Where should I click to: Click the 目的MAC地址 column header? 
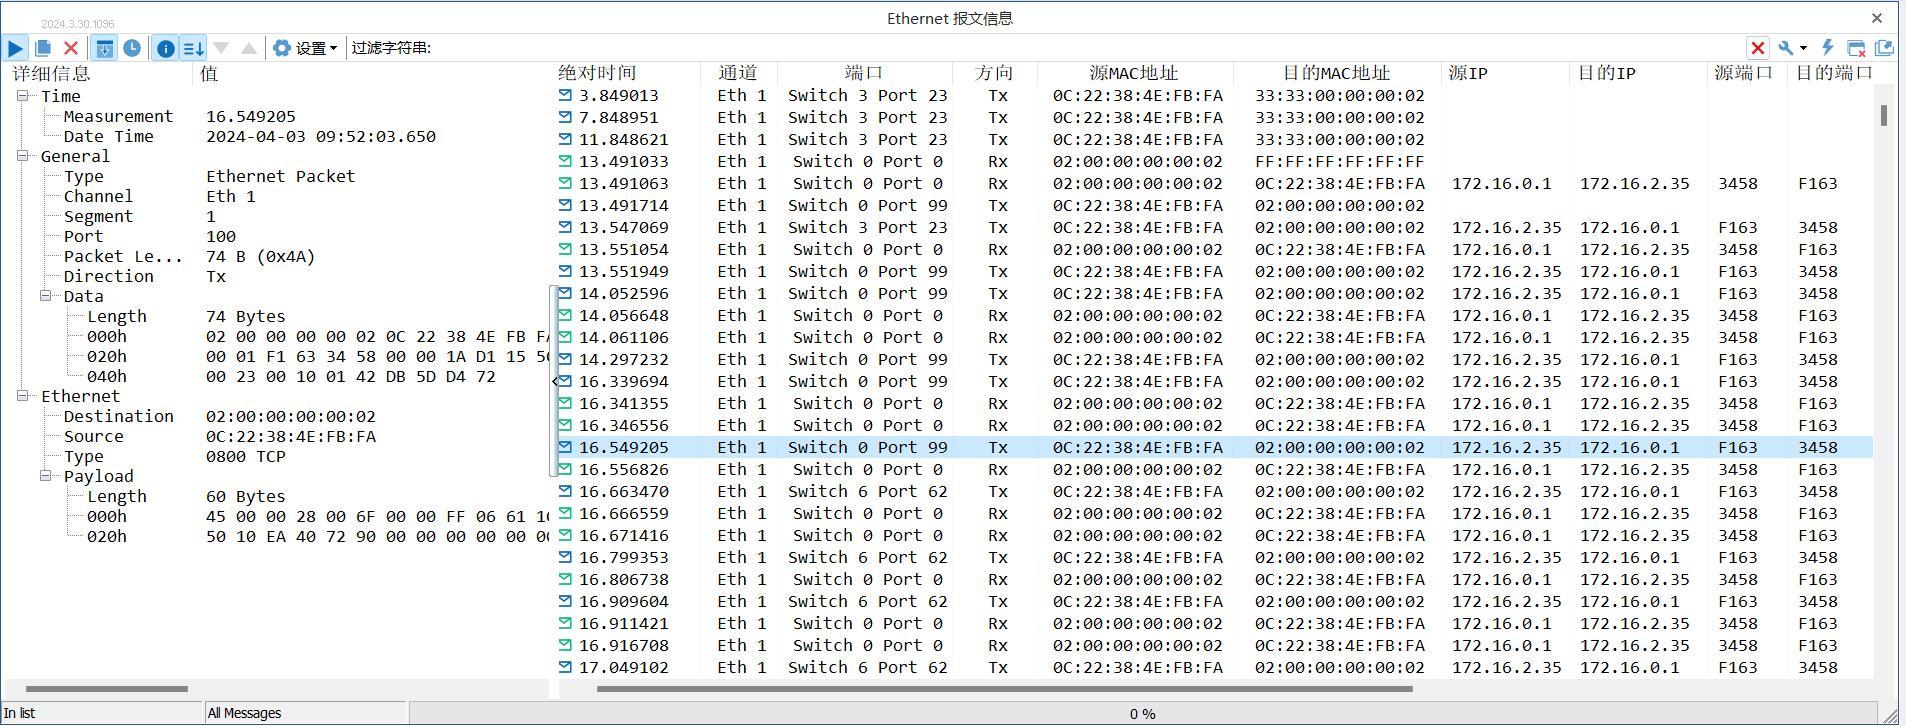click(1336, 73)
